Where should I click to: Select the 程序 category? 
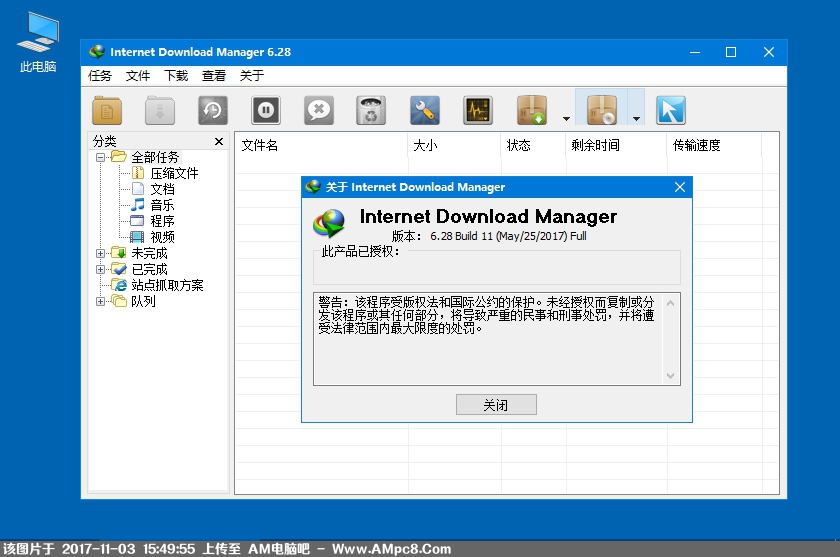point(162,221)
